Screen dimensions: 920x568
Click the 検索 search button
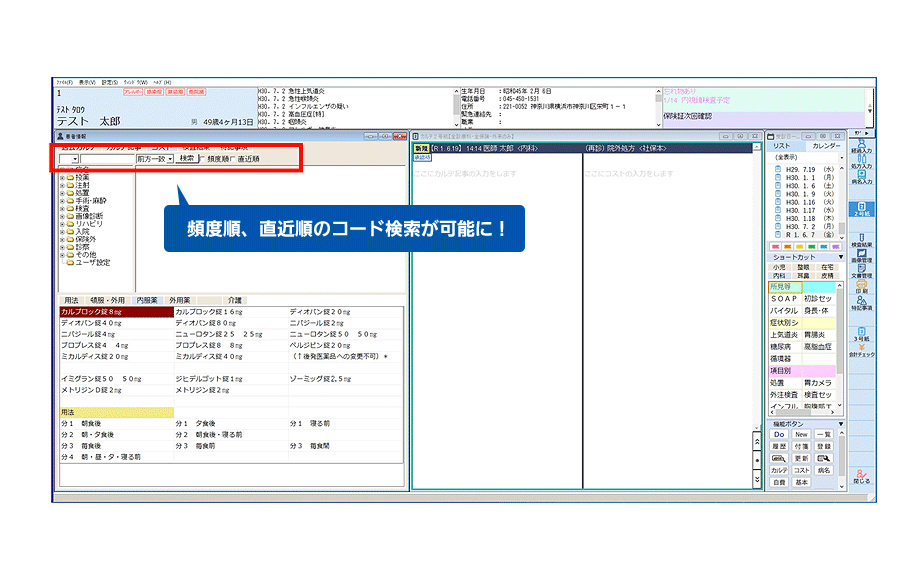(187, 158)
